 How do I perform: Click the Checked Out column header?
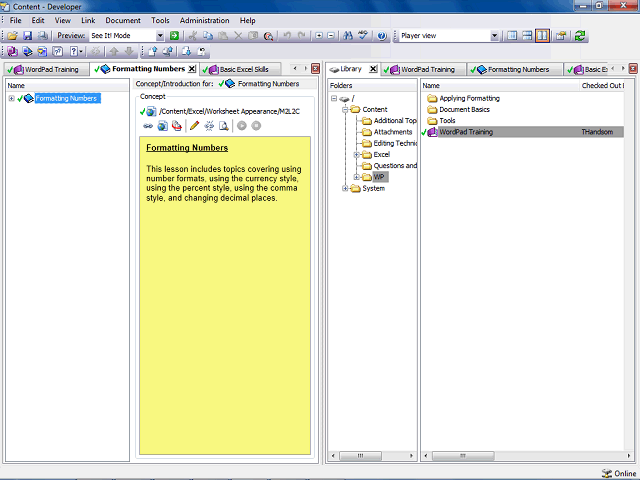pos(602,85)
